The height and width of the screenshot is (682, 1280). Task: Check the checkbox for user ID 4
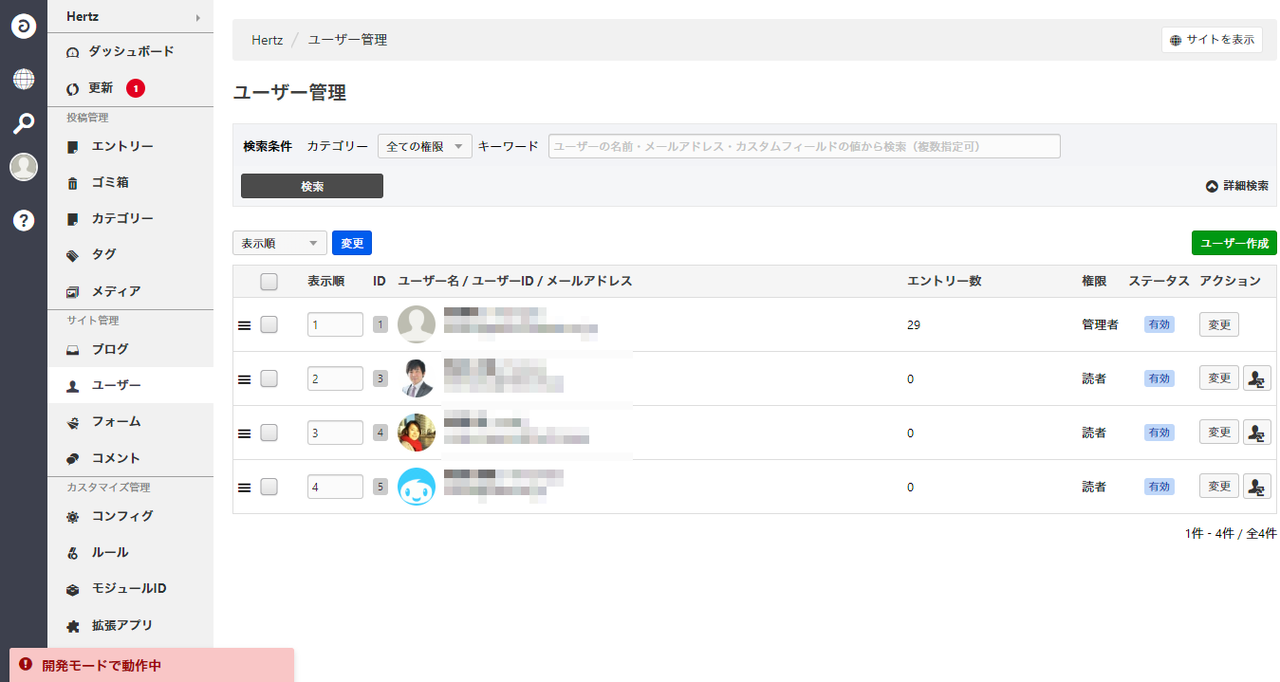click(269, 433)
